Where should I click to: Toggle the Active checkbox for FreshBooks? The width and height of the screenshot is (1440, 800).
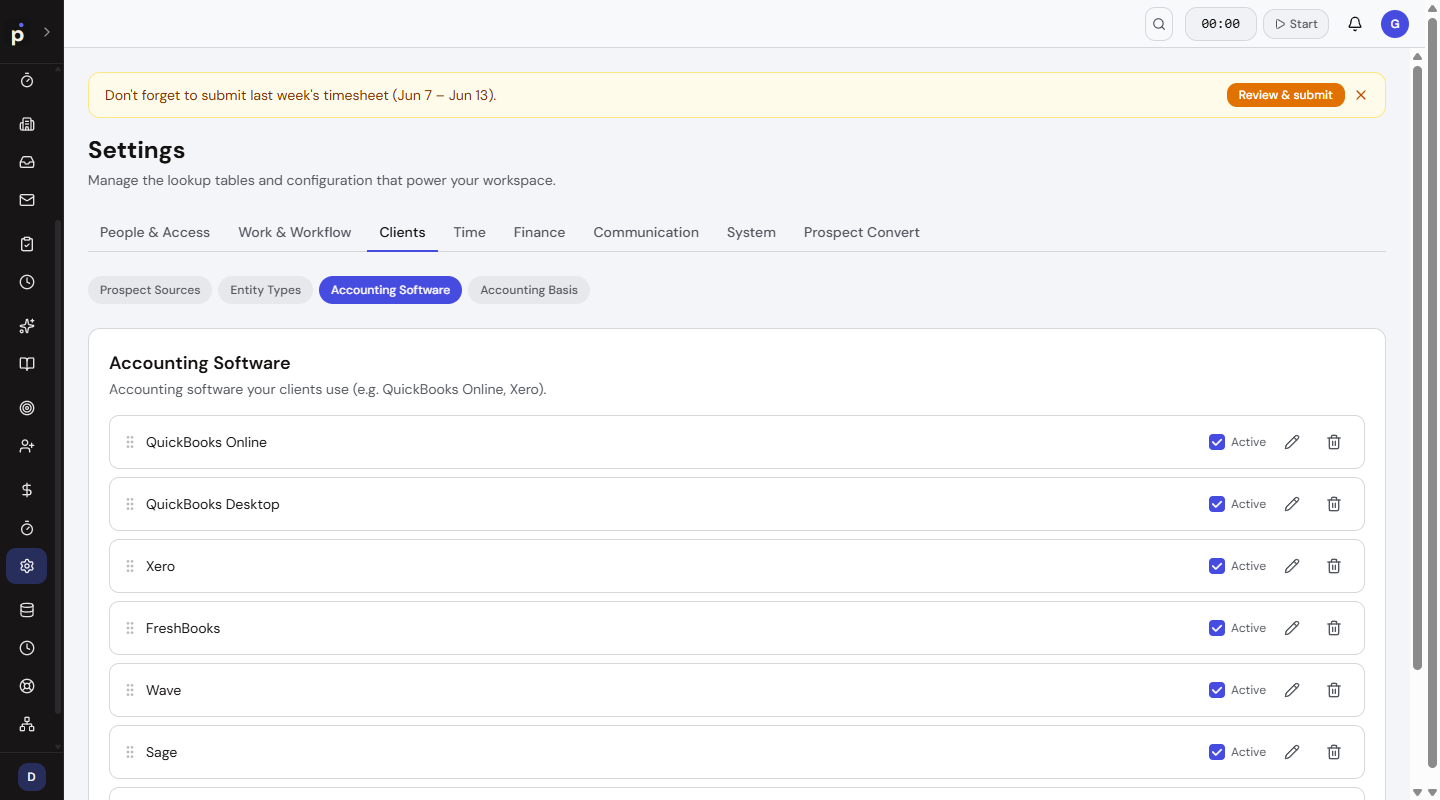1217,628
